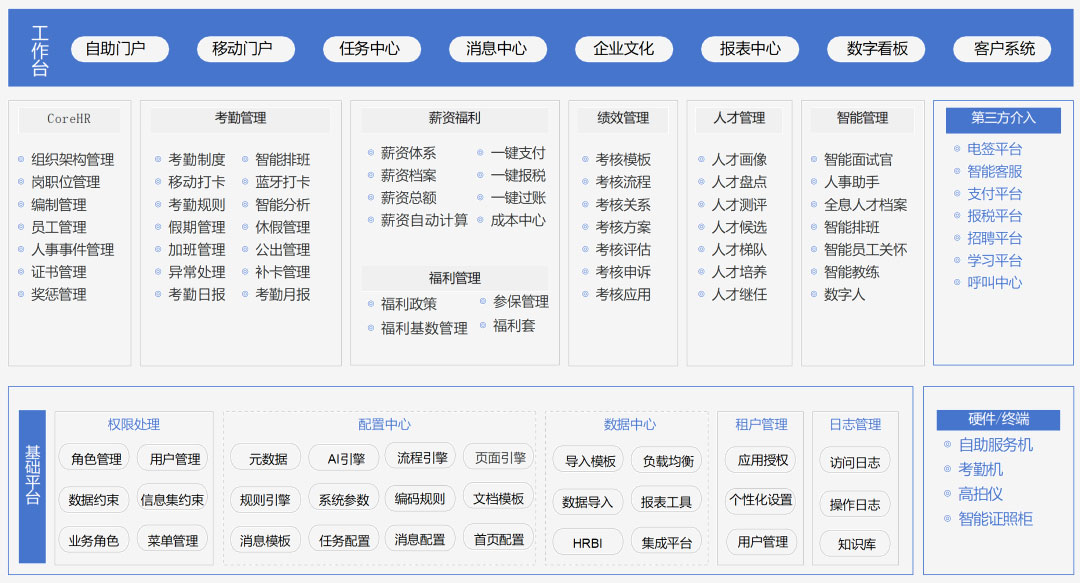The image size is (1080, 583).
Task: Click 一键报税 under 薪资福利
Action: coord(517,175)
